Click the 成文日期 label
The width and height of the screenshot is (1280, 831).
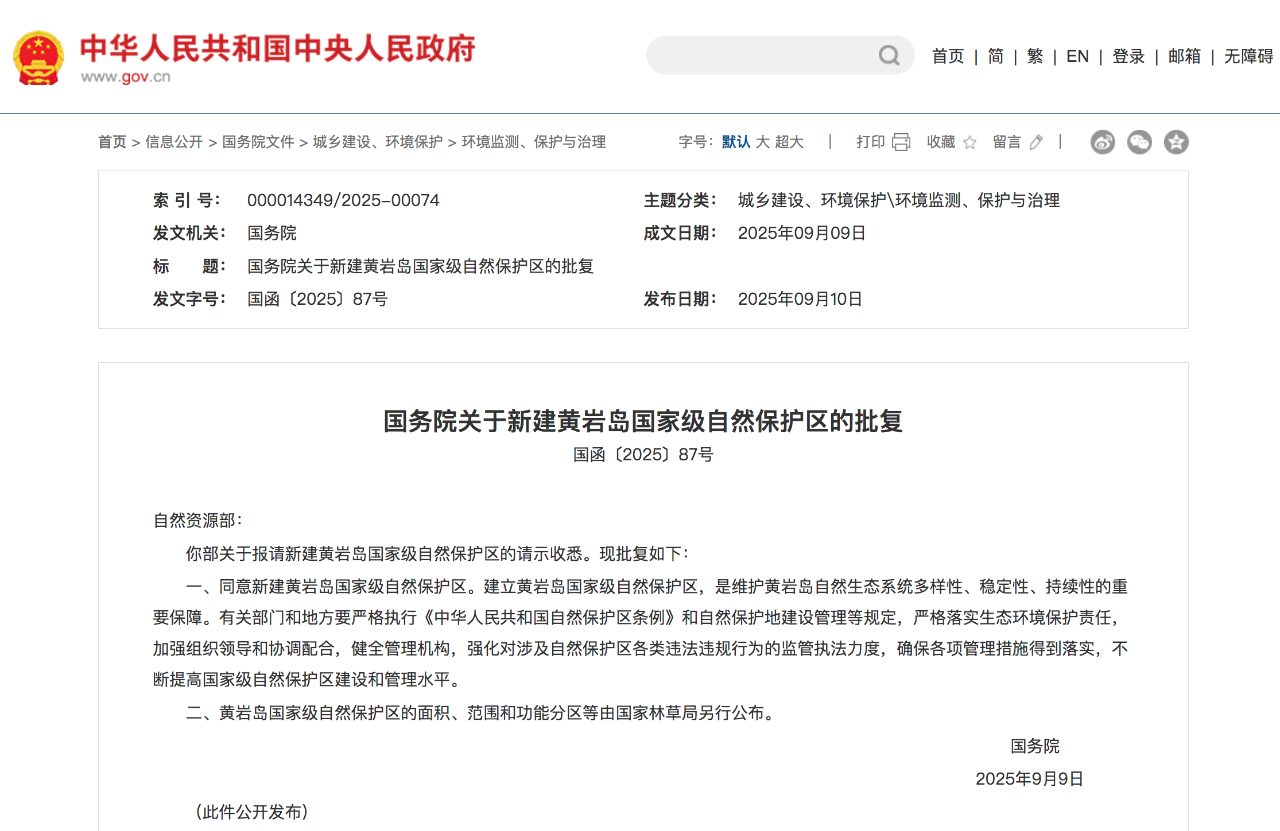tap(681, 233)
